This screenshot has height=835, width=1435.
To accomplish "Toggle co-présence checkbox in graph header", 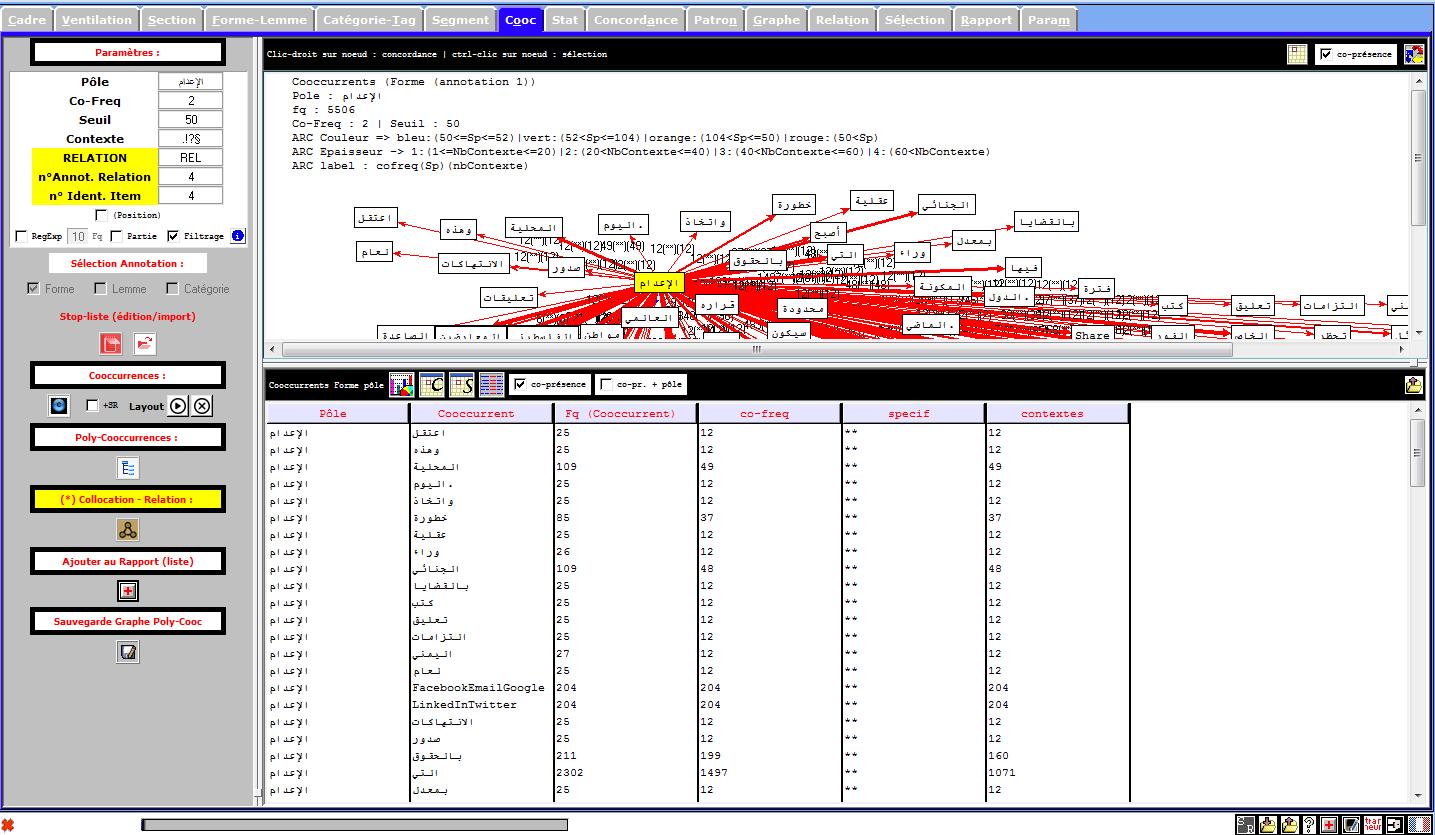I will pyautogui.click(x=1326, y=55).
